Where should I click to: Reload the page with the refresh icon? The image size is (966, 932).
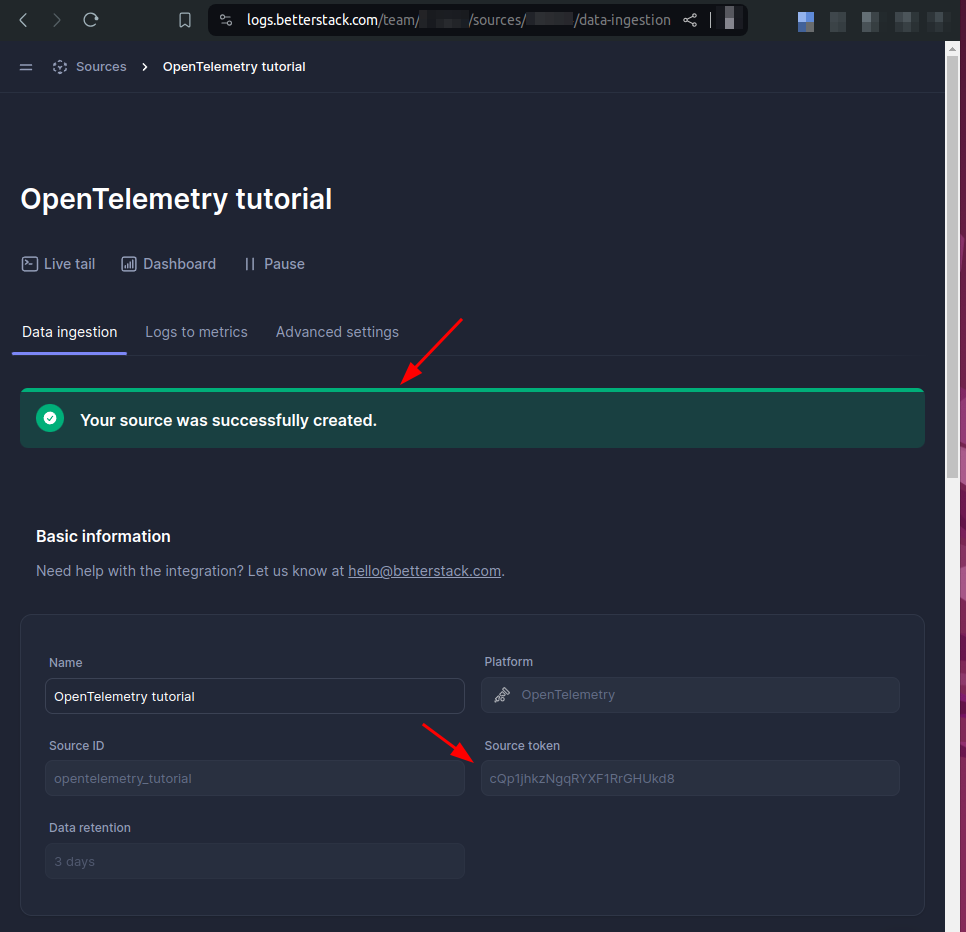click(91, 20)
